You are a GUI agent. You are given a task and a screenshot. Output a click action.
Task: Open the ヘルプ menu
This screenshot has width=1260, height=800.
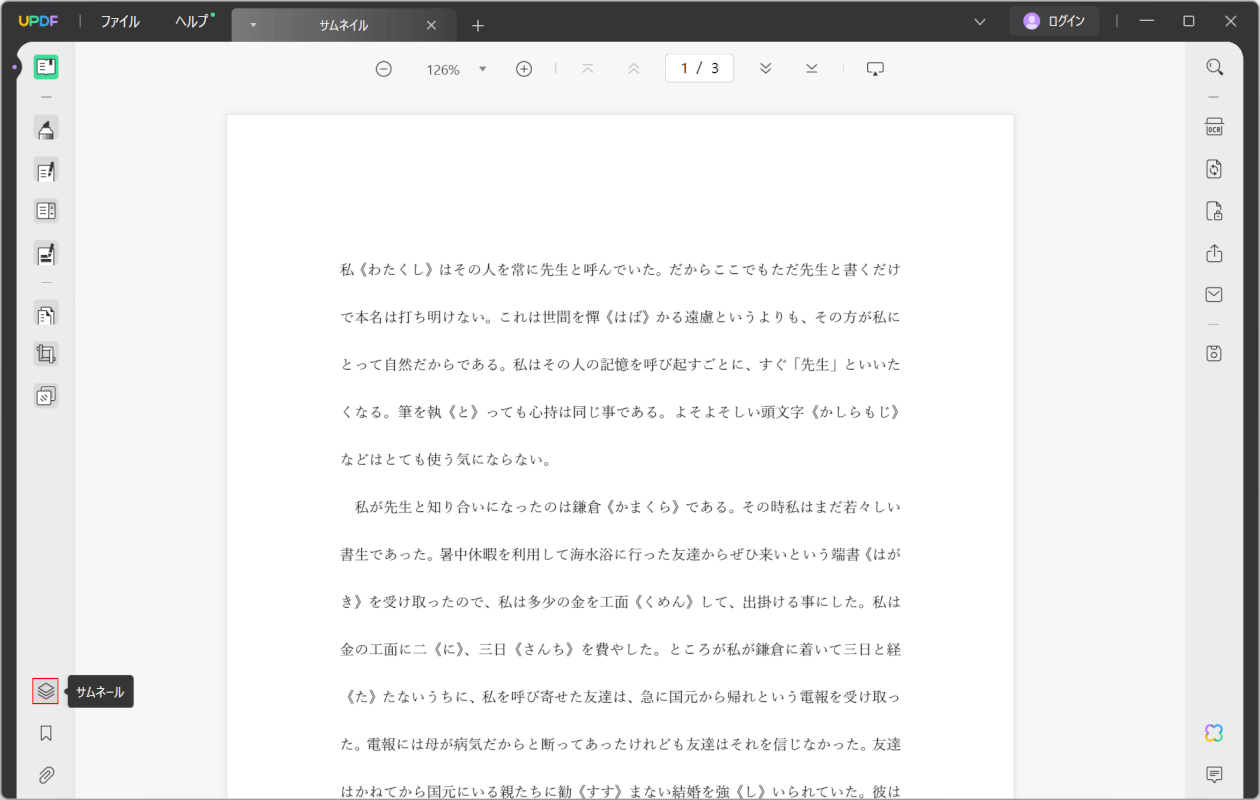(x=192, y=22)
